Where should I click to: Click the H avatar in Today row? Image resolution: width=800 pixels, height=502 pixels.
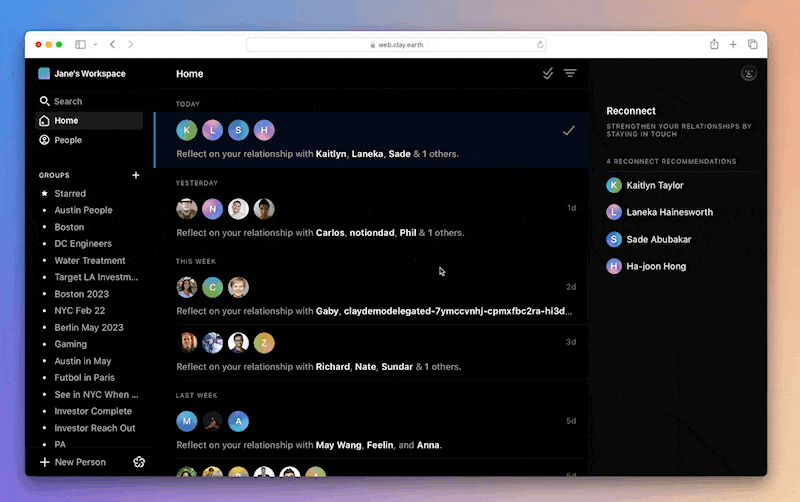[x=264, y=130]
